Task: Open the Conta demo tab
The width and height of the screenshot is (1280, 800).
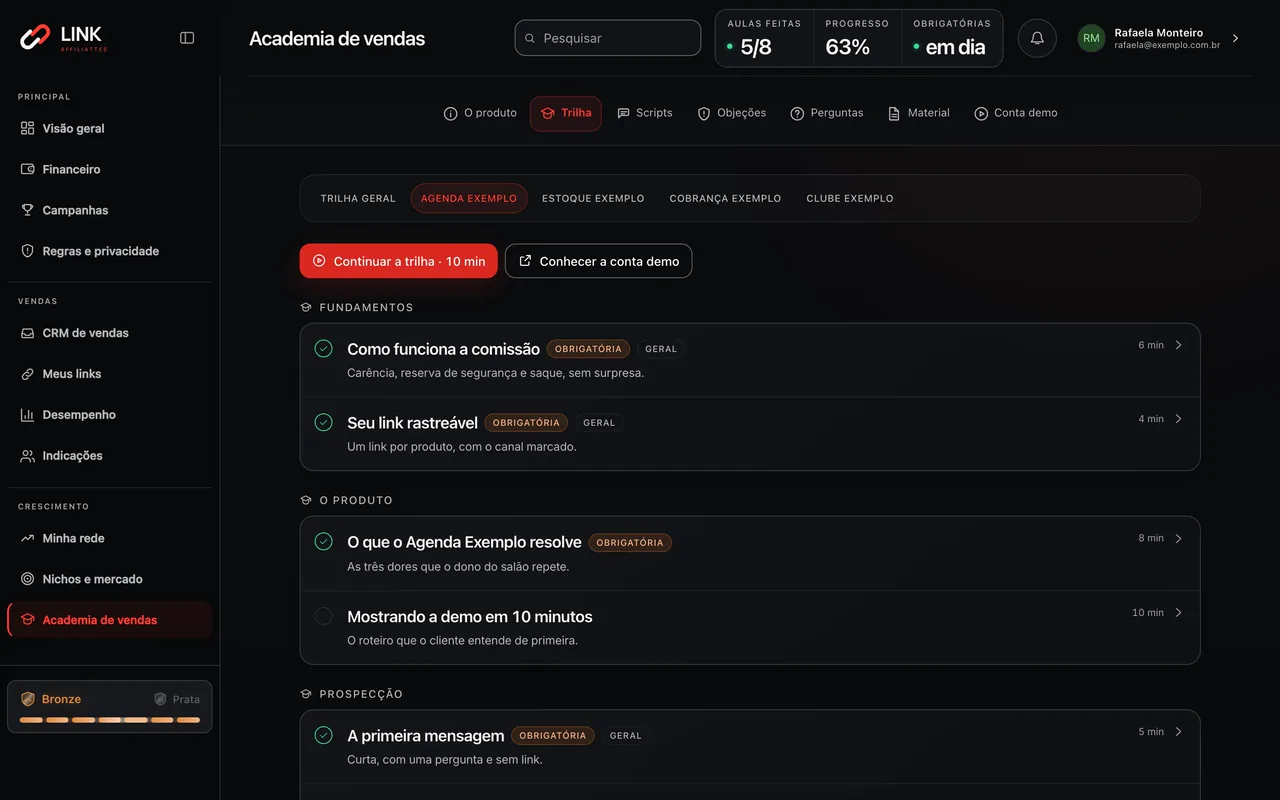Action: click(x=1016, y=113)
